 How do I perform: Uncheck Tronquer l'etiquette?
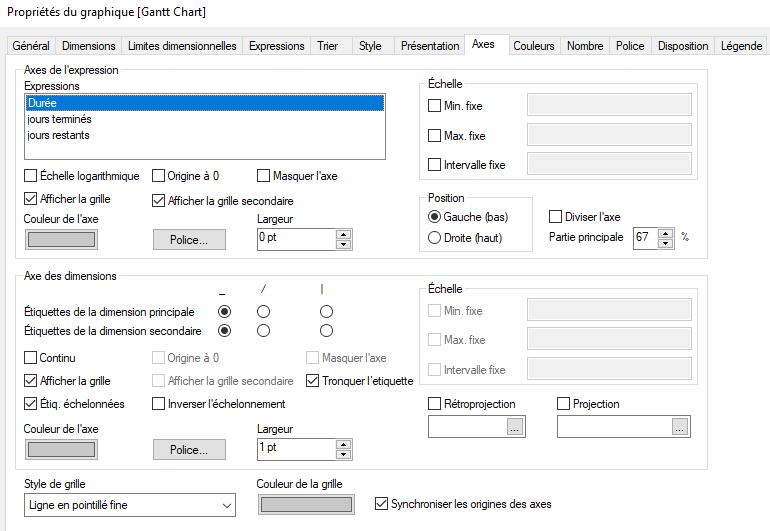click(x=313, y=381)
